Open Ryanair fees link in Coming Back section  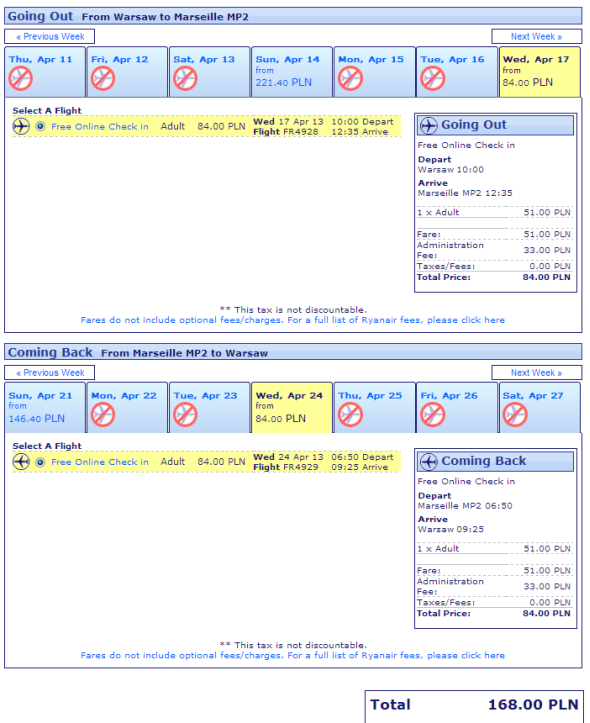[293, 655]
